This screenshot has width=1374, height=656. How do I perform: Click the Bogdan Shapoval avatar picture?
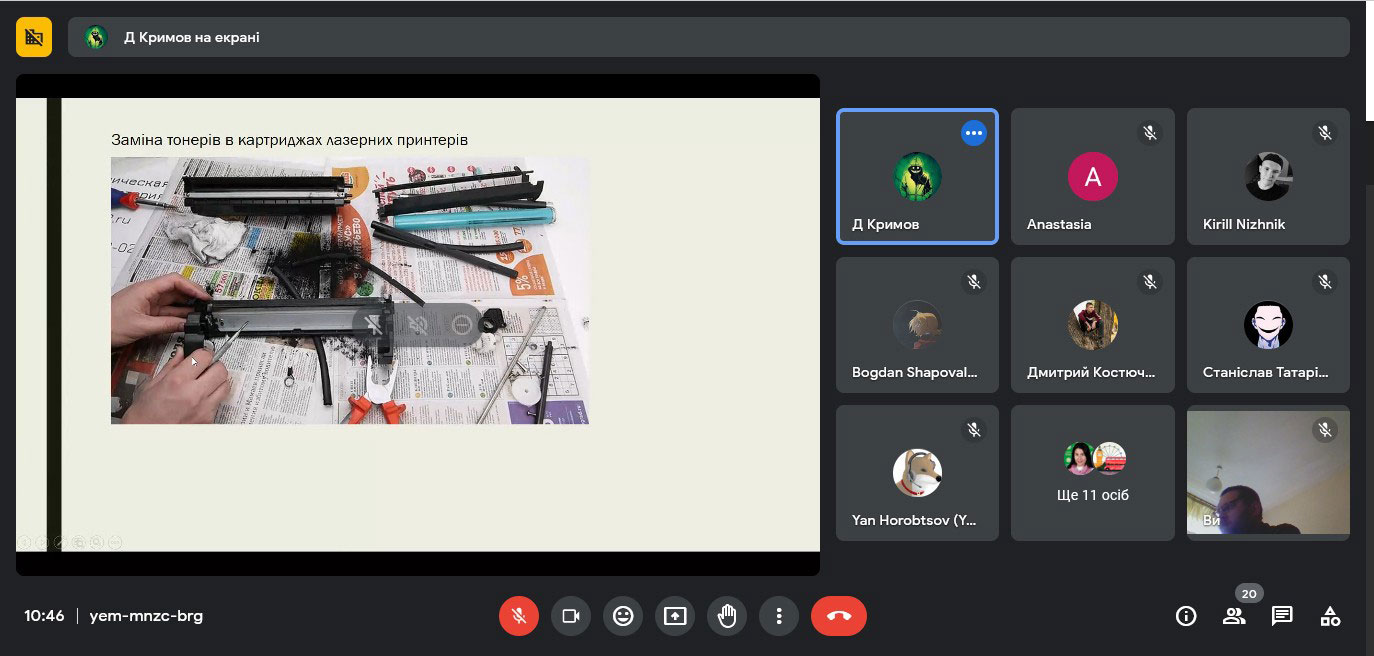click(917, 325)
